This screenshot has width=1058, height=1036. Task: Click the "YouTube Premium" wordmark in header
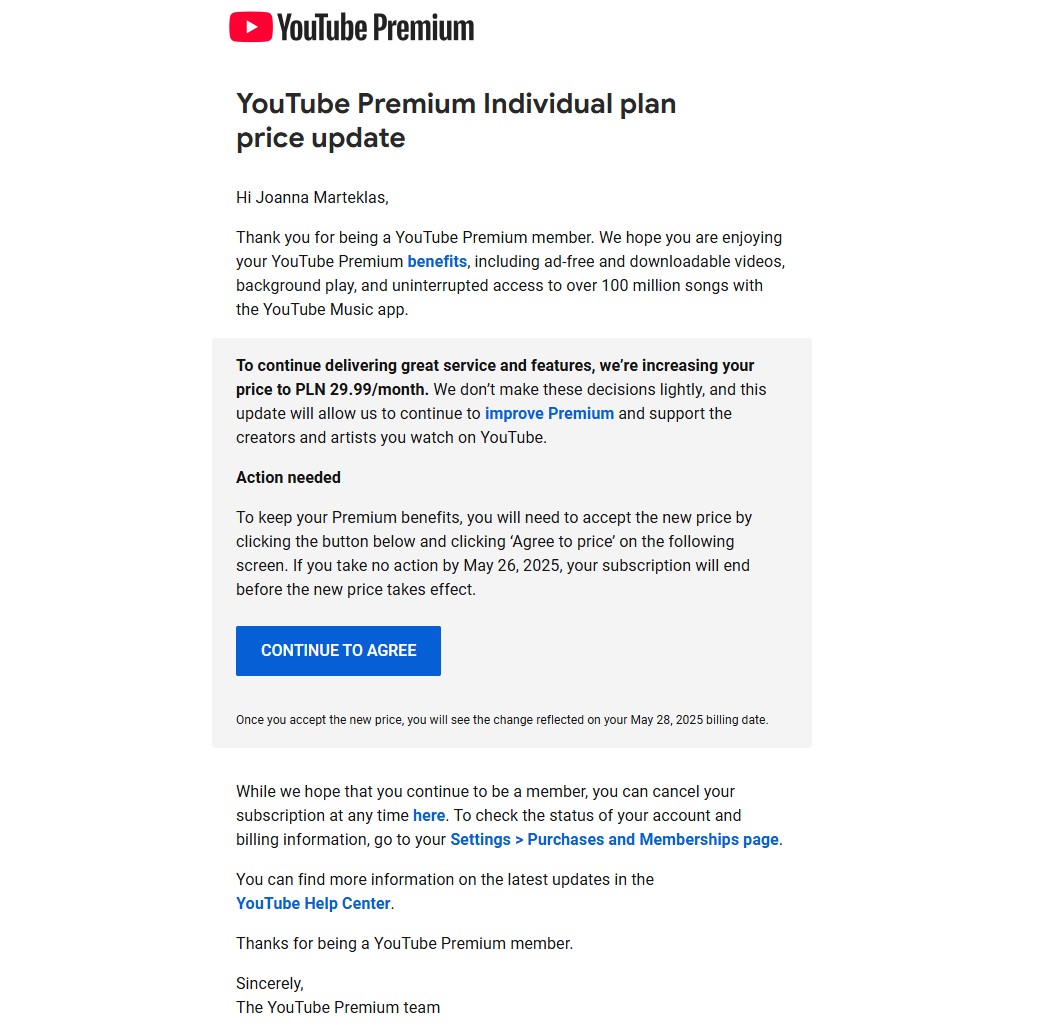click(375, 28)
